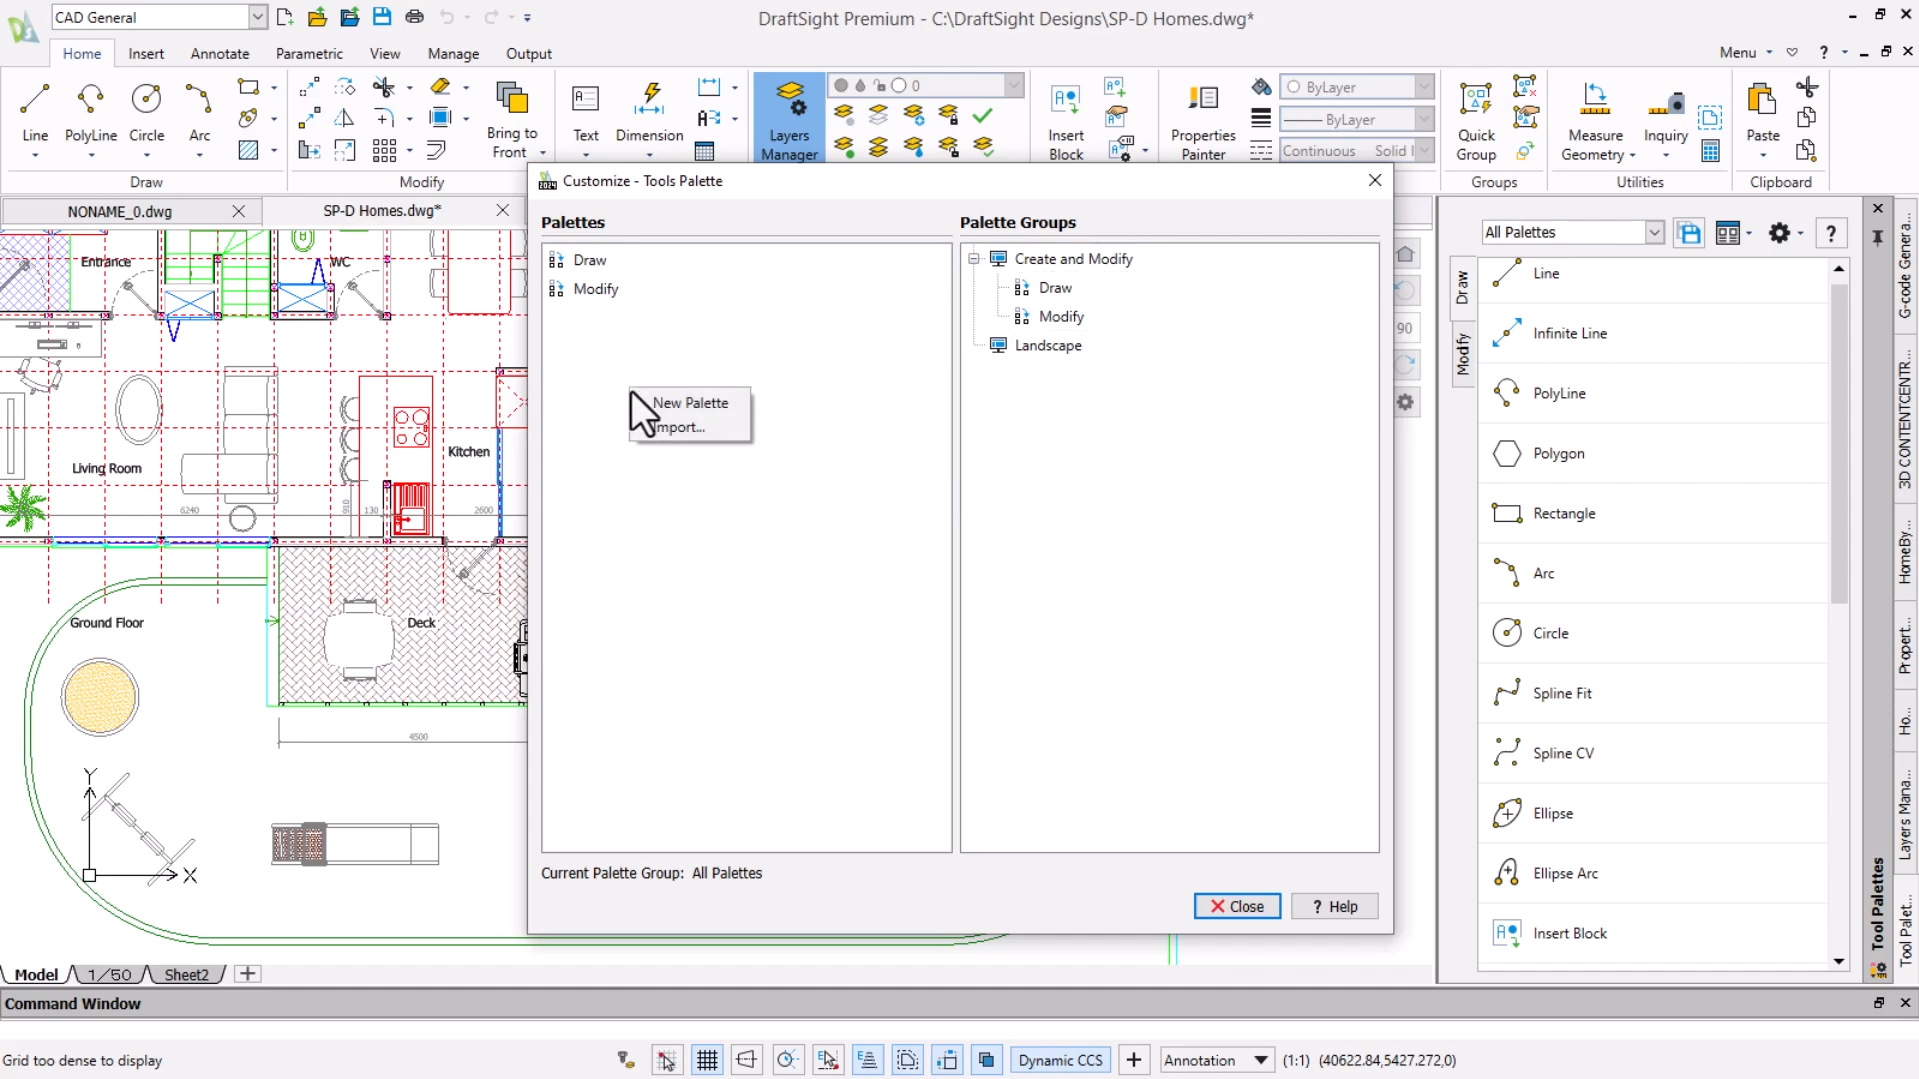Open the All Palettes dropdown

pyautogui.click(x=1654, y=232)
